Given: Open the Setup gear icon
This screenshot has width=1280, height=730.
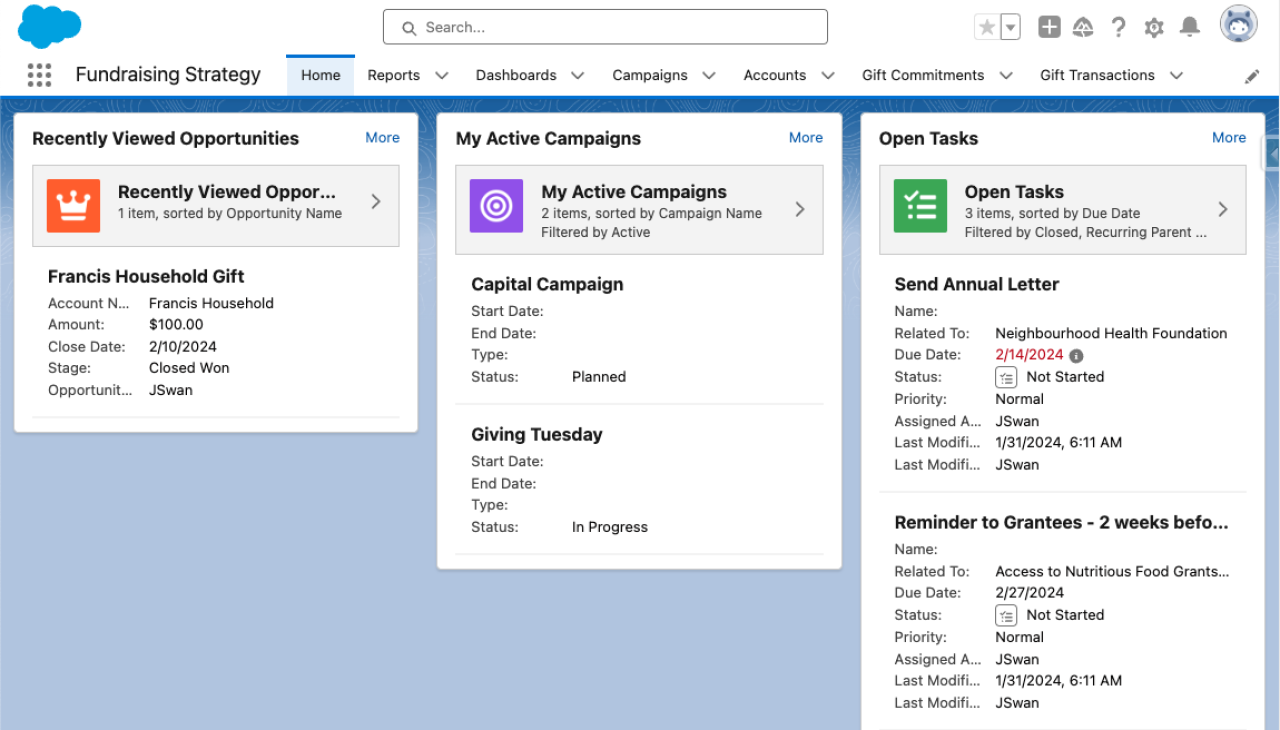Looking at the screenshot, I should point(1154,27).
